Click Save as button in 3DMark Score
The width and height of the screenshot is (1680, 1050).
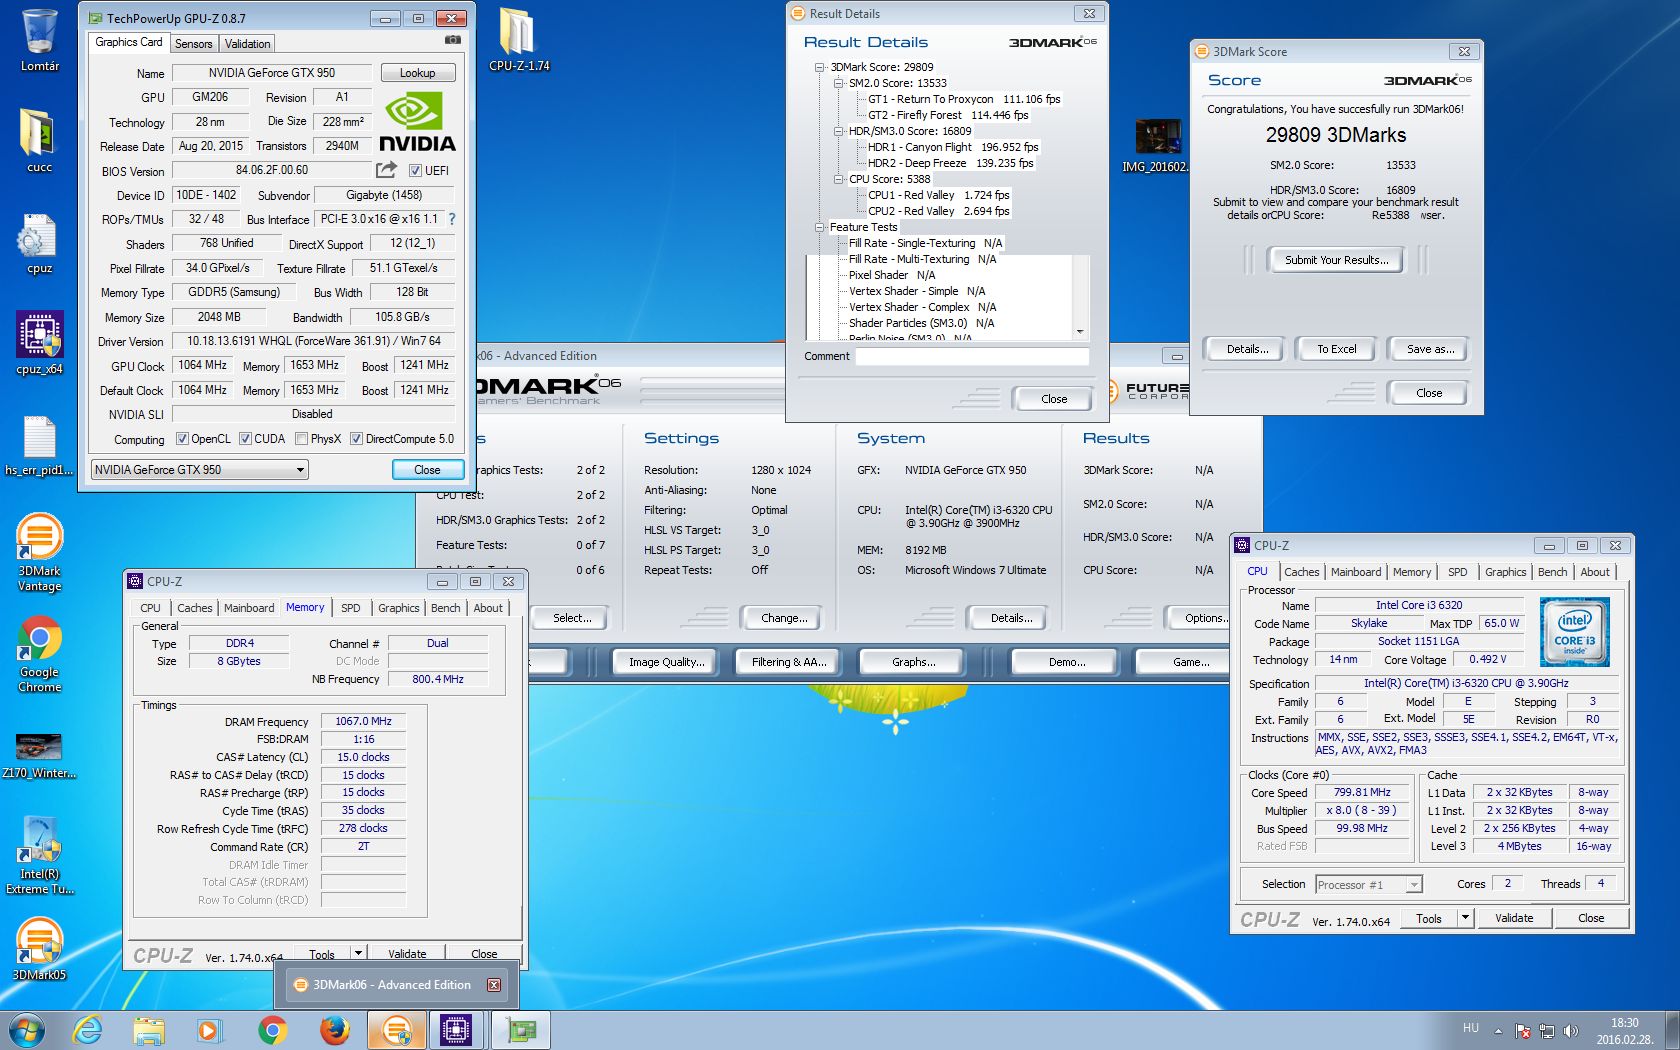(x=1430, y=349)
